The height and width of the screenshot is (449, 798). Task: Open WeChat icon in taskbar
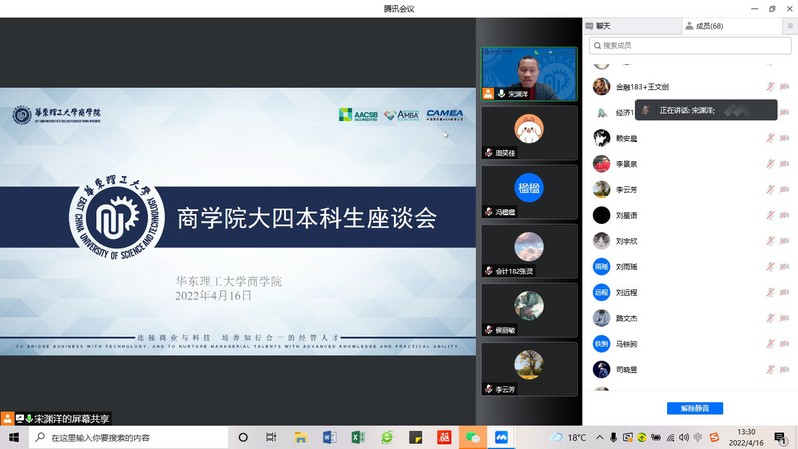474,438
